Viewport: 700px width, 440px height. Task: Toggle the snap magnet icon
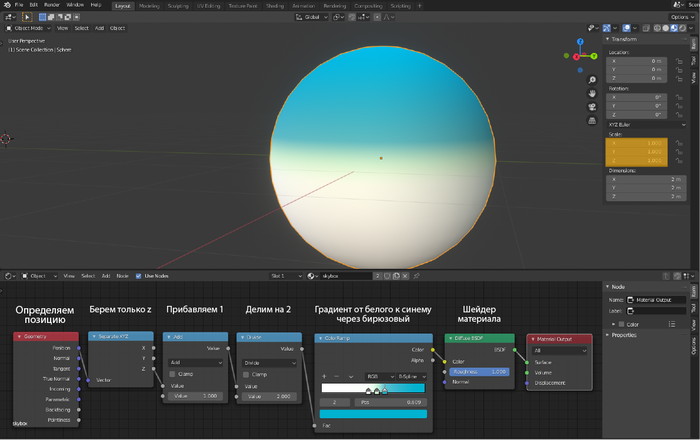coord(352,17)
